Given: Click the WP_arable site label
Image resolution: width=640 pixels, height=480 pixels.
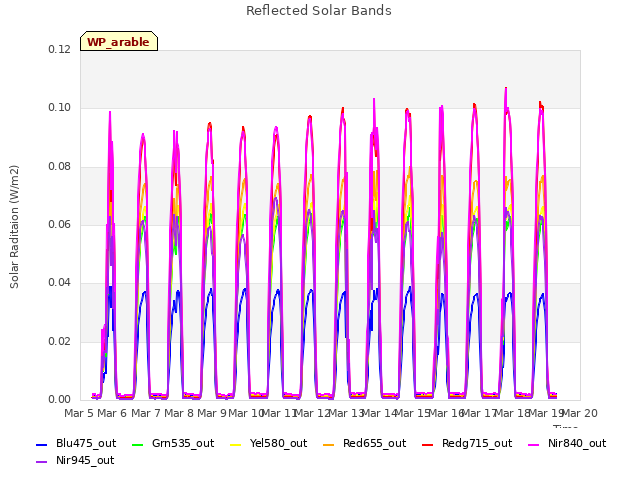Looking at the screenshot, I should coord(118,42).
